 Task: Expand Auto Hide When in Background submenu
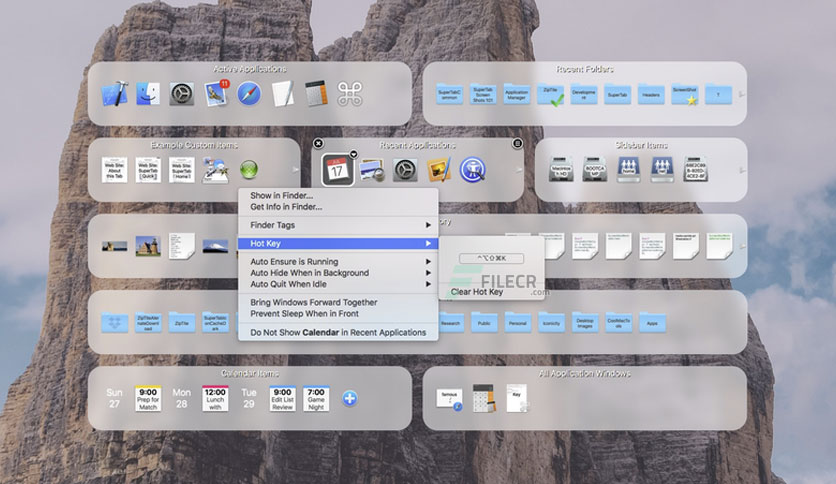(338, 273)
